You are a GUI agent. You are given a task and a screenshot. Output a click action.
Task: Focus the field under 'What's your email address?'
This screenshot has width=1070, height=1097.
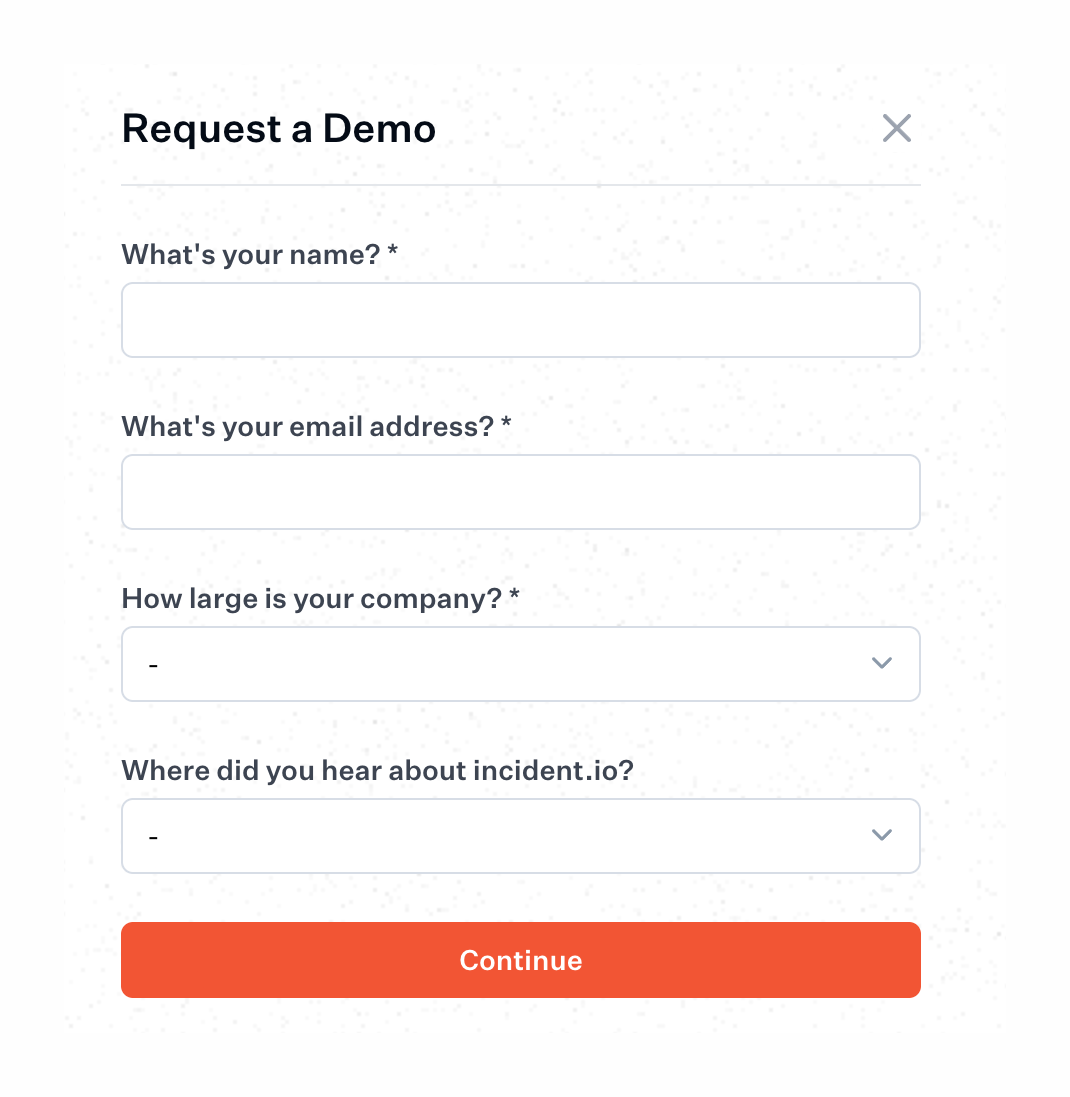(520, 491)
